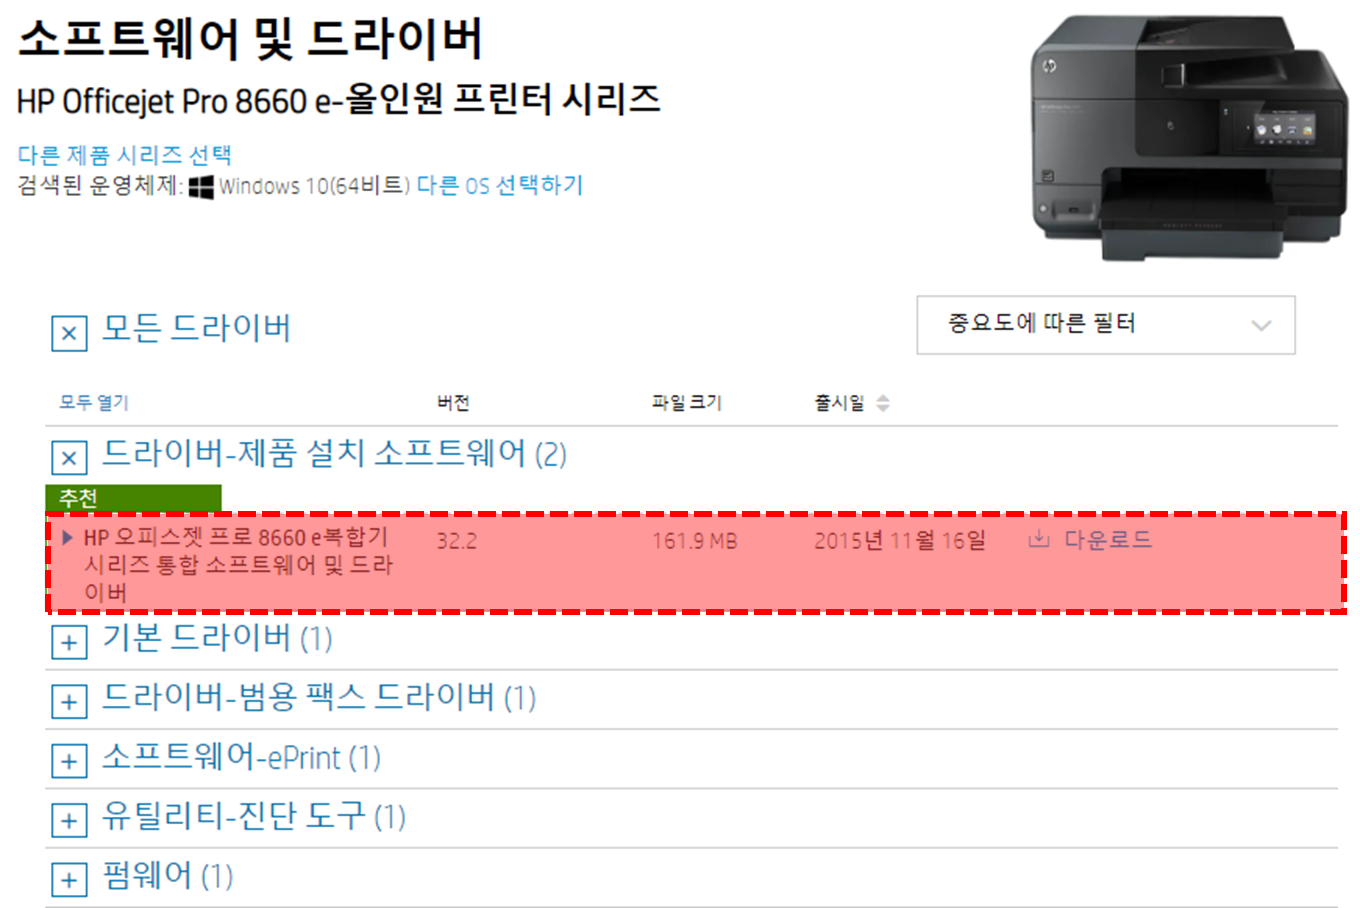Click the 펌웨어 (1) category heading
Screen dimensions: 1360x908
point(167,876)
